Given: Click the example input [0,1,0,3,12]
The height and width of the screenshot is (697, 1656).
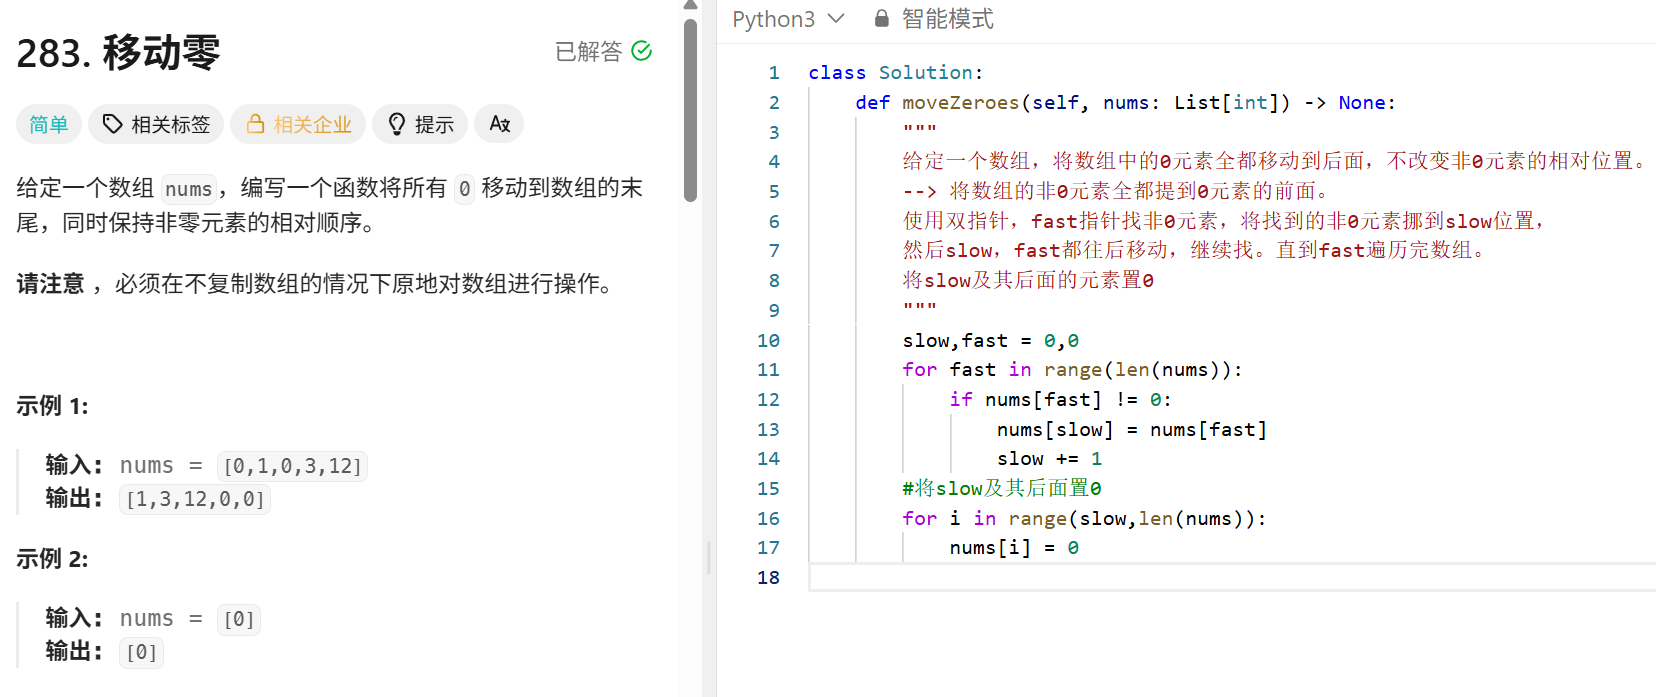Looking at the screenshot, I should point(293,466).
